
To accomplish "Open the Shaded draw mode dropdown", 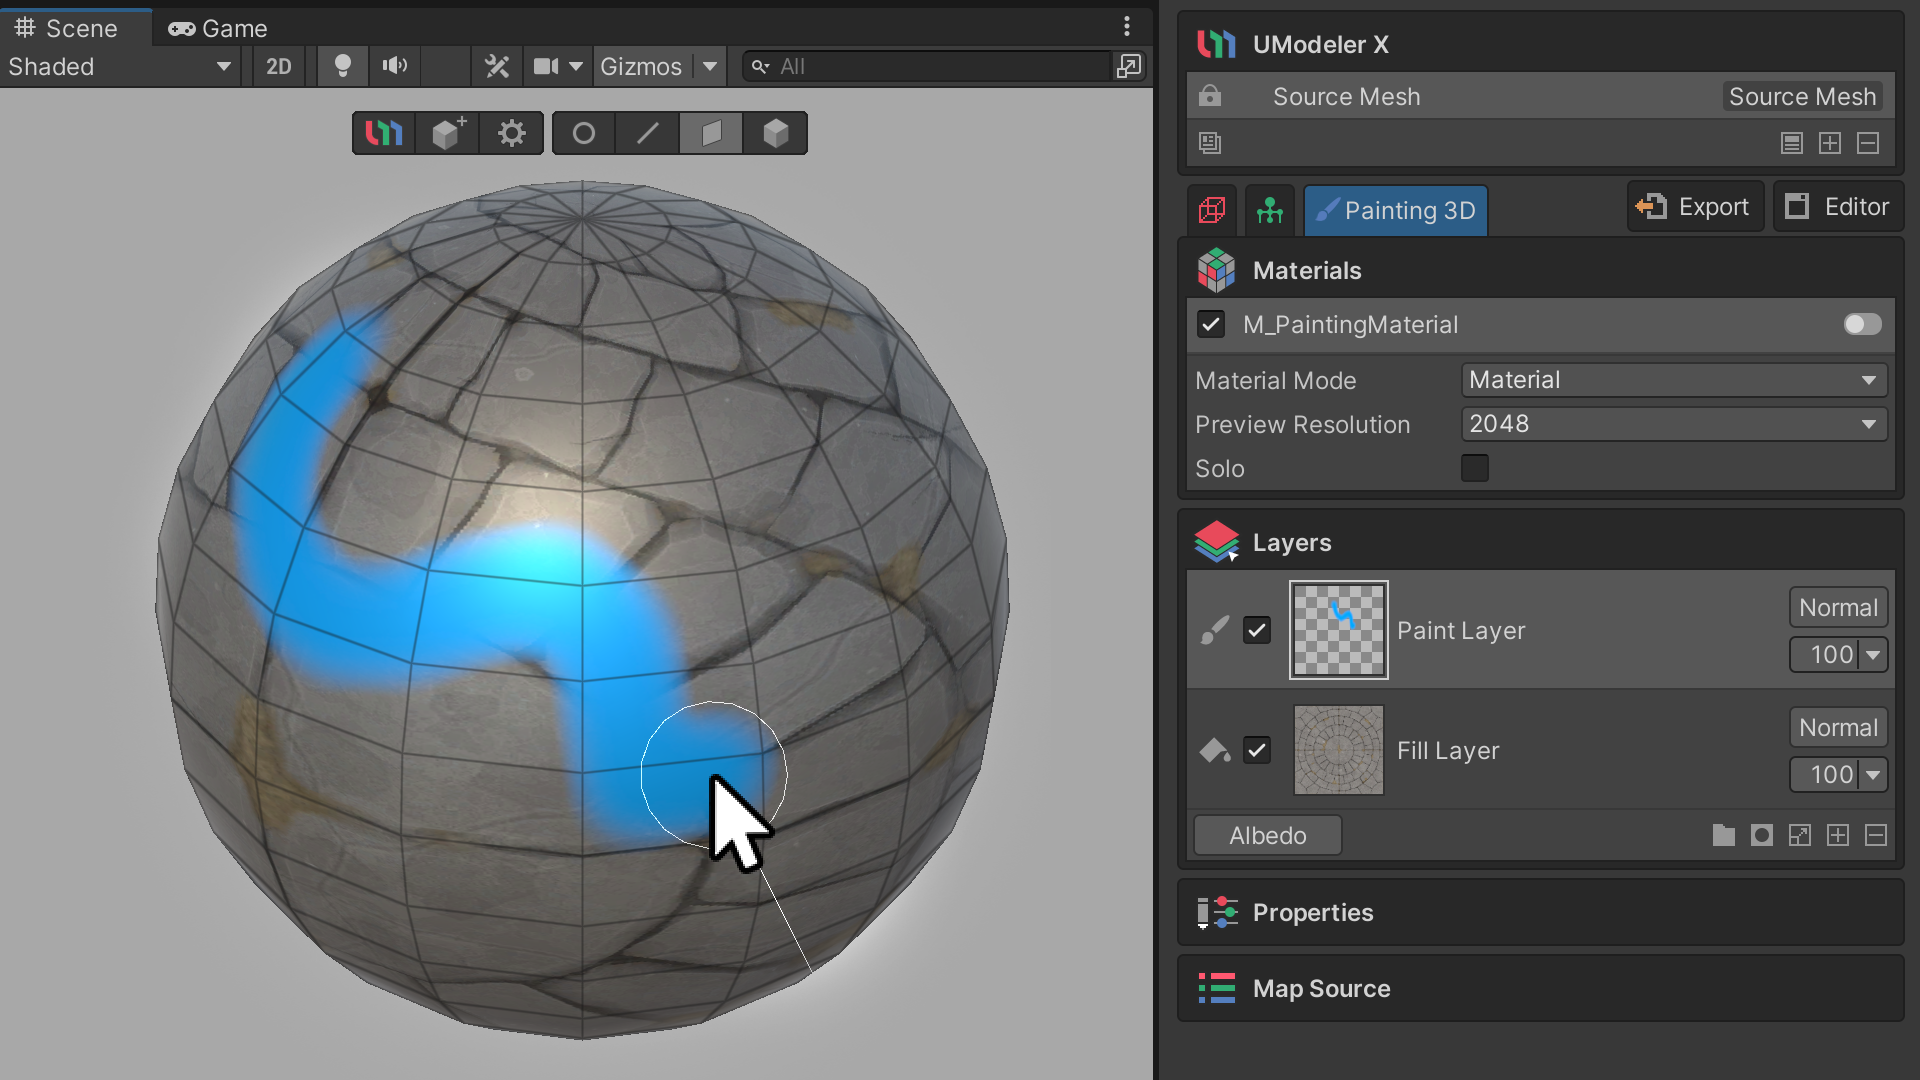I will (x=120, y=66).
